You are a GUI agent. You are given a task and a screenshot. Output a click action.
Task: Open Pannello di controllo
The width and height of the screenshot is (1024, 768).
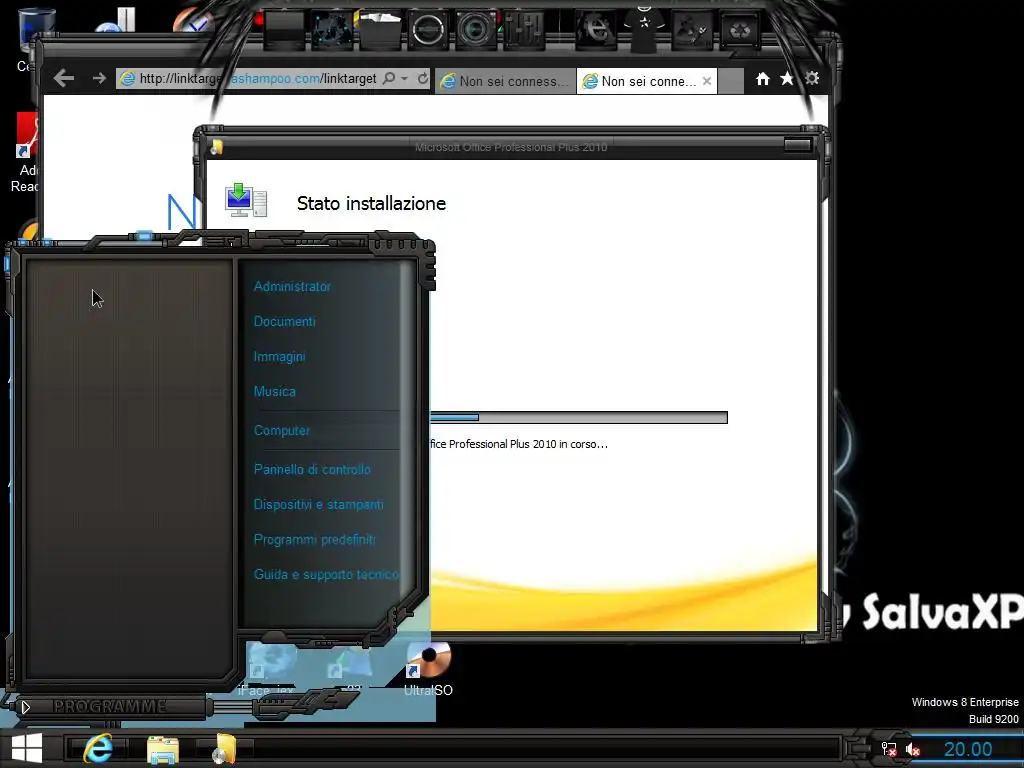click(x=312, y=470)
